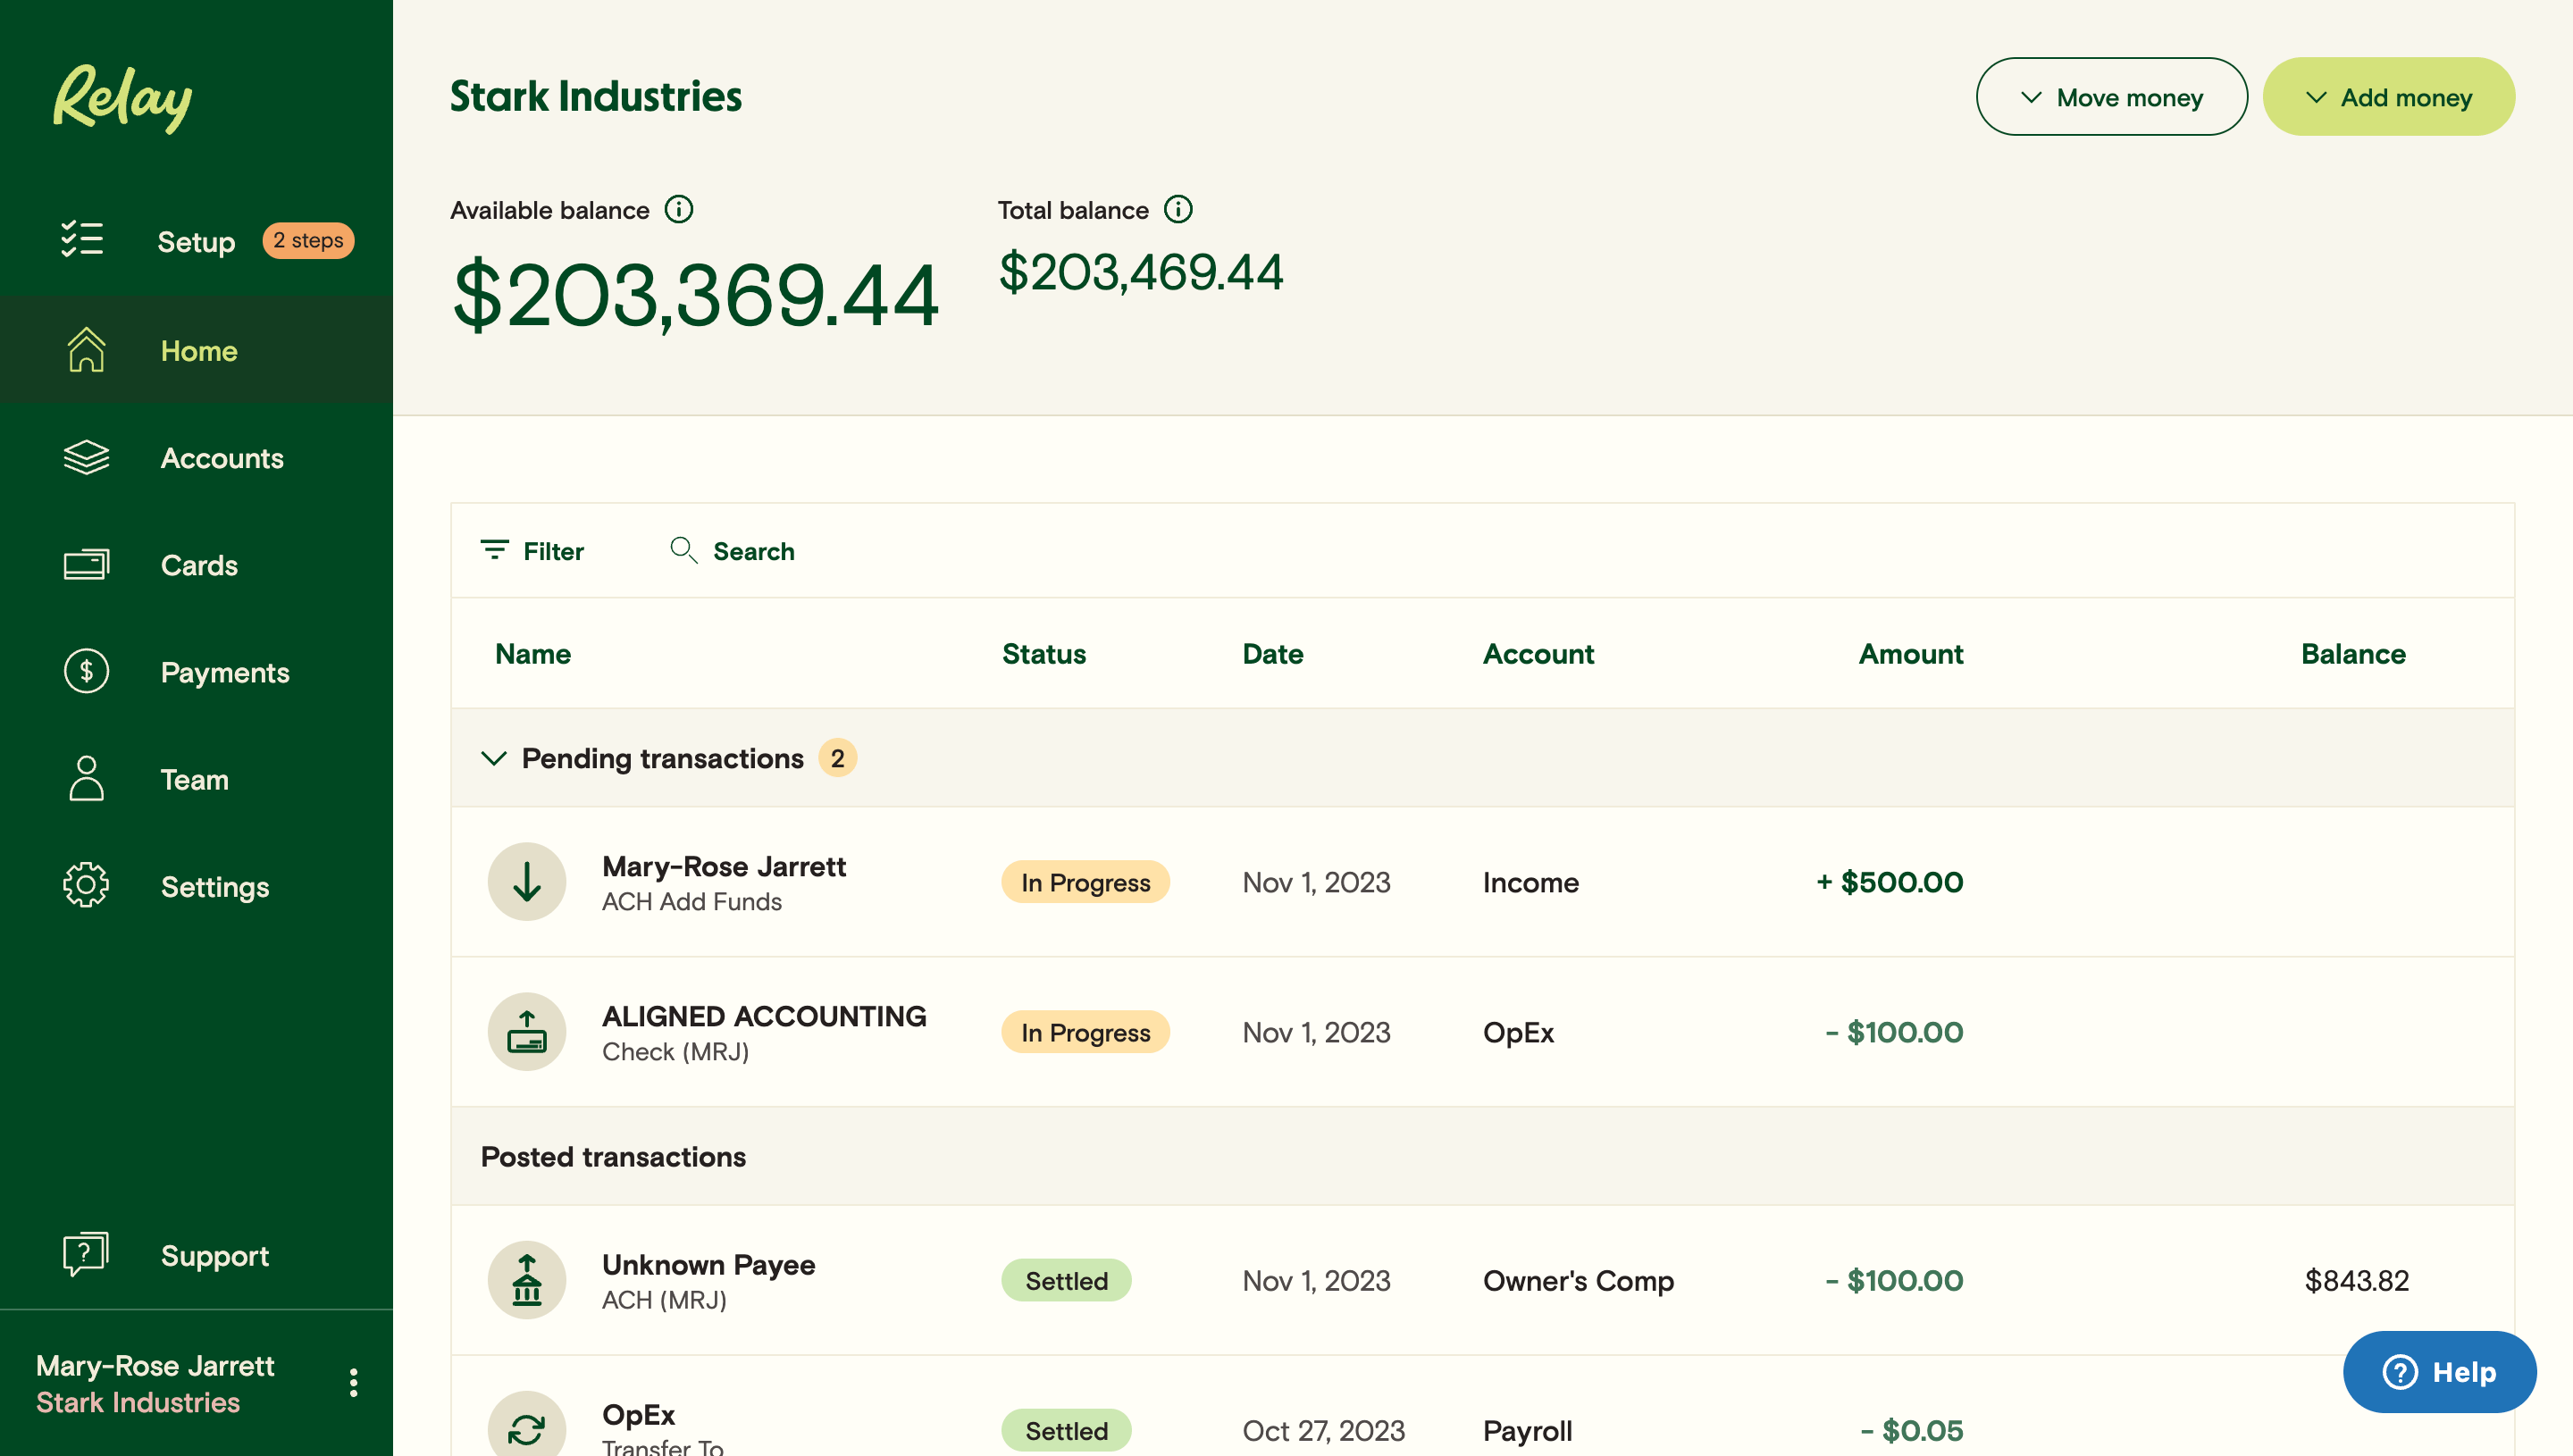Open the Add money dropdown
This screenshot has width=2573, height=1456.
(x=2389, y=96)
